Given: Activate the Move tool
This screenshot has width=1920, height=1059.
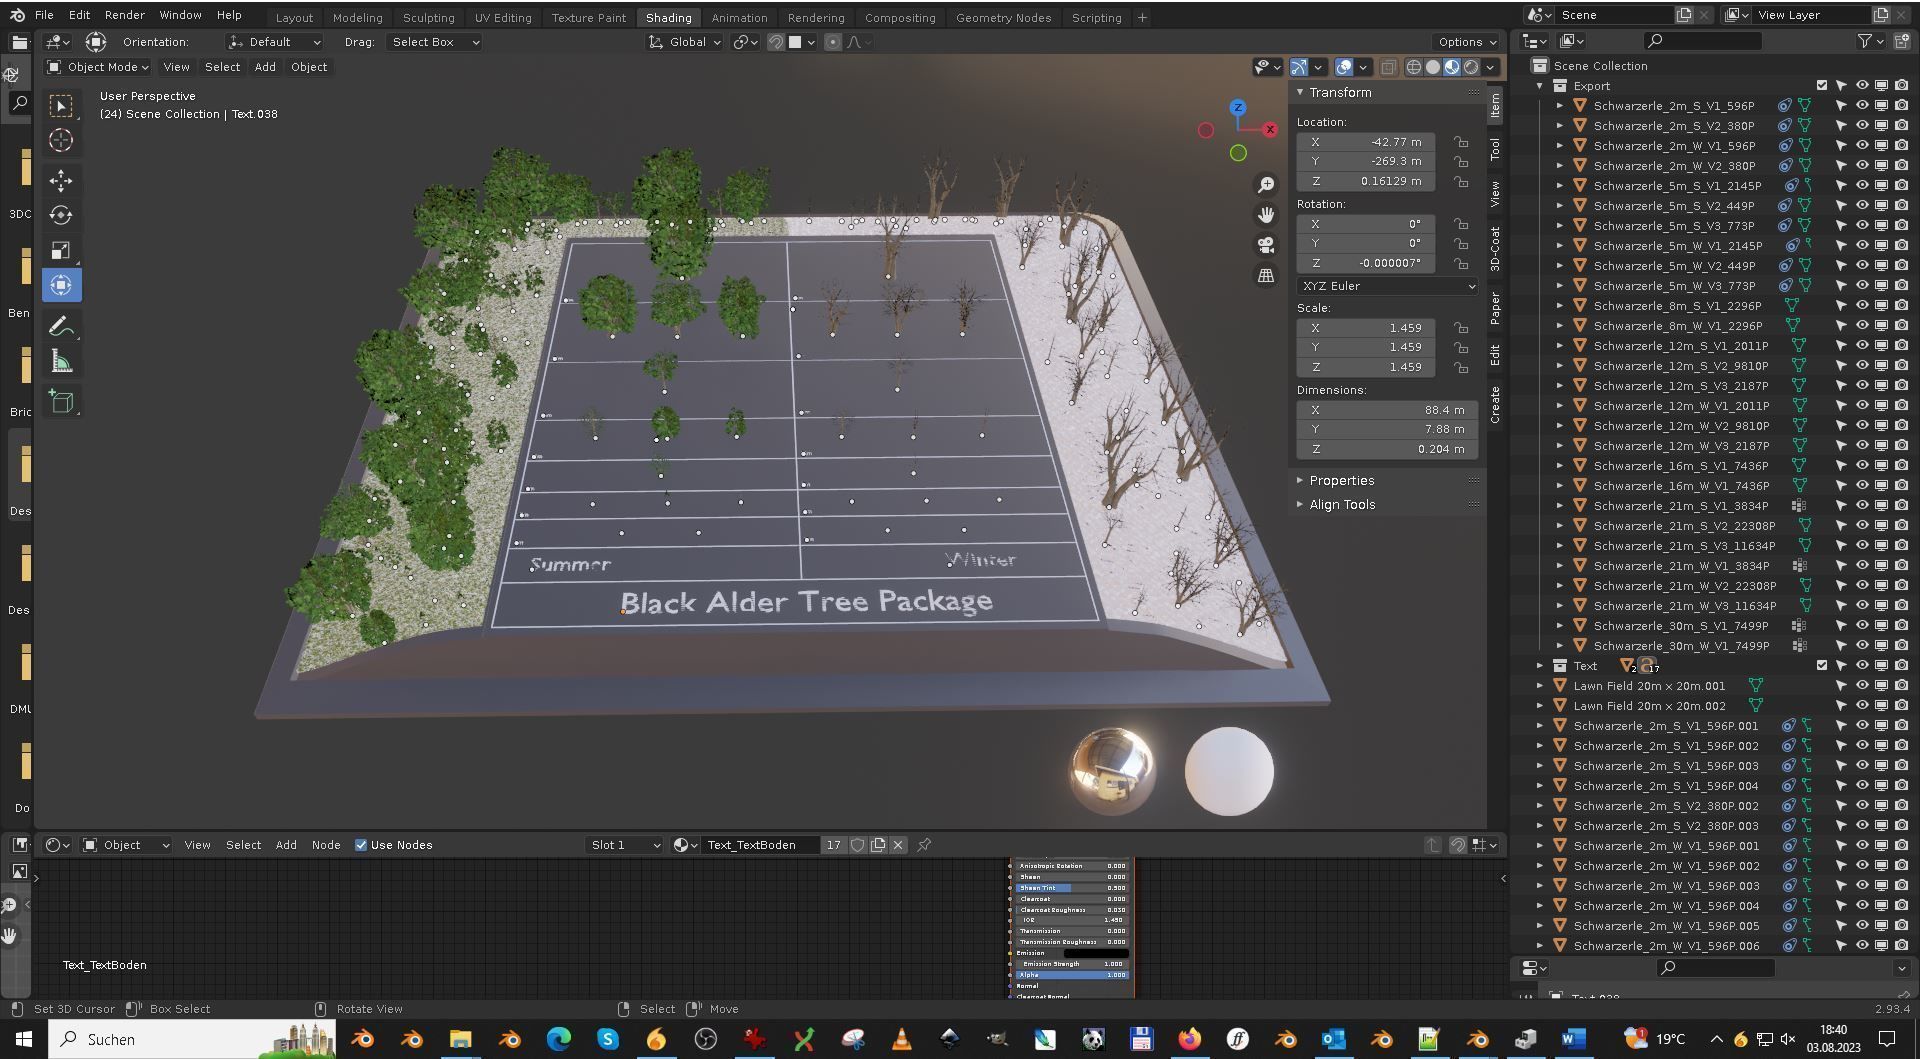Looking at the screenshot, I should (x=61, y=181).
